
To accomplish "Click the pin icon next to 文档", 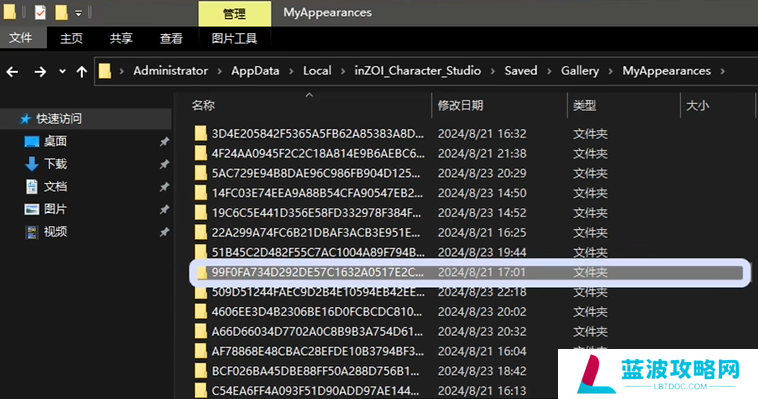I will coord(164,187).
